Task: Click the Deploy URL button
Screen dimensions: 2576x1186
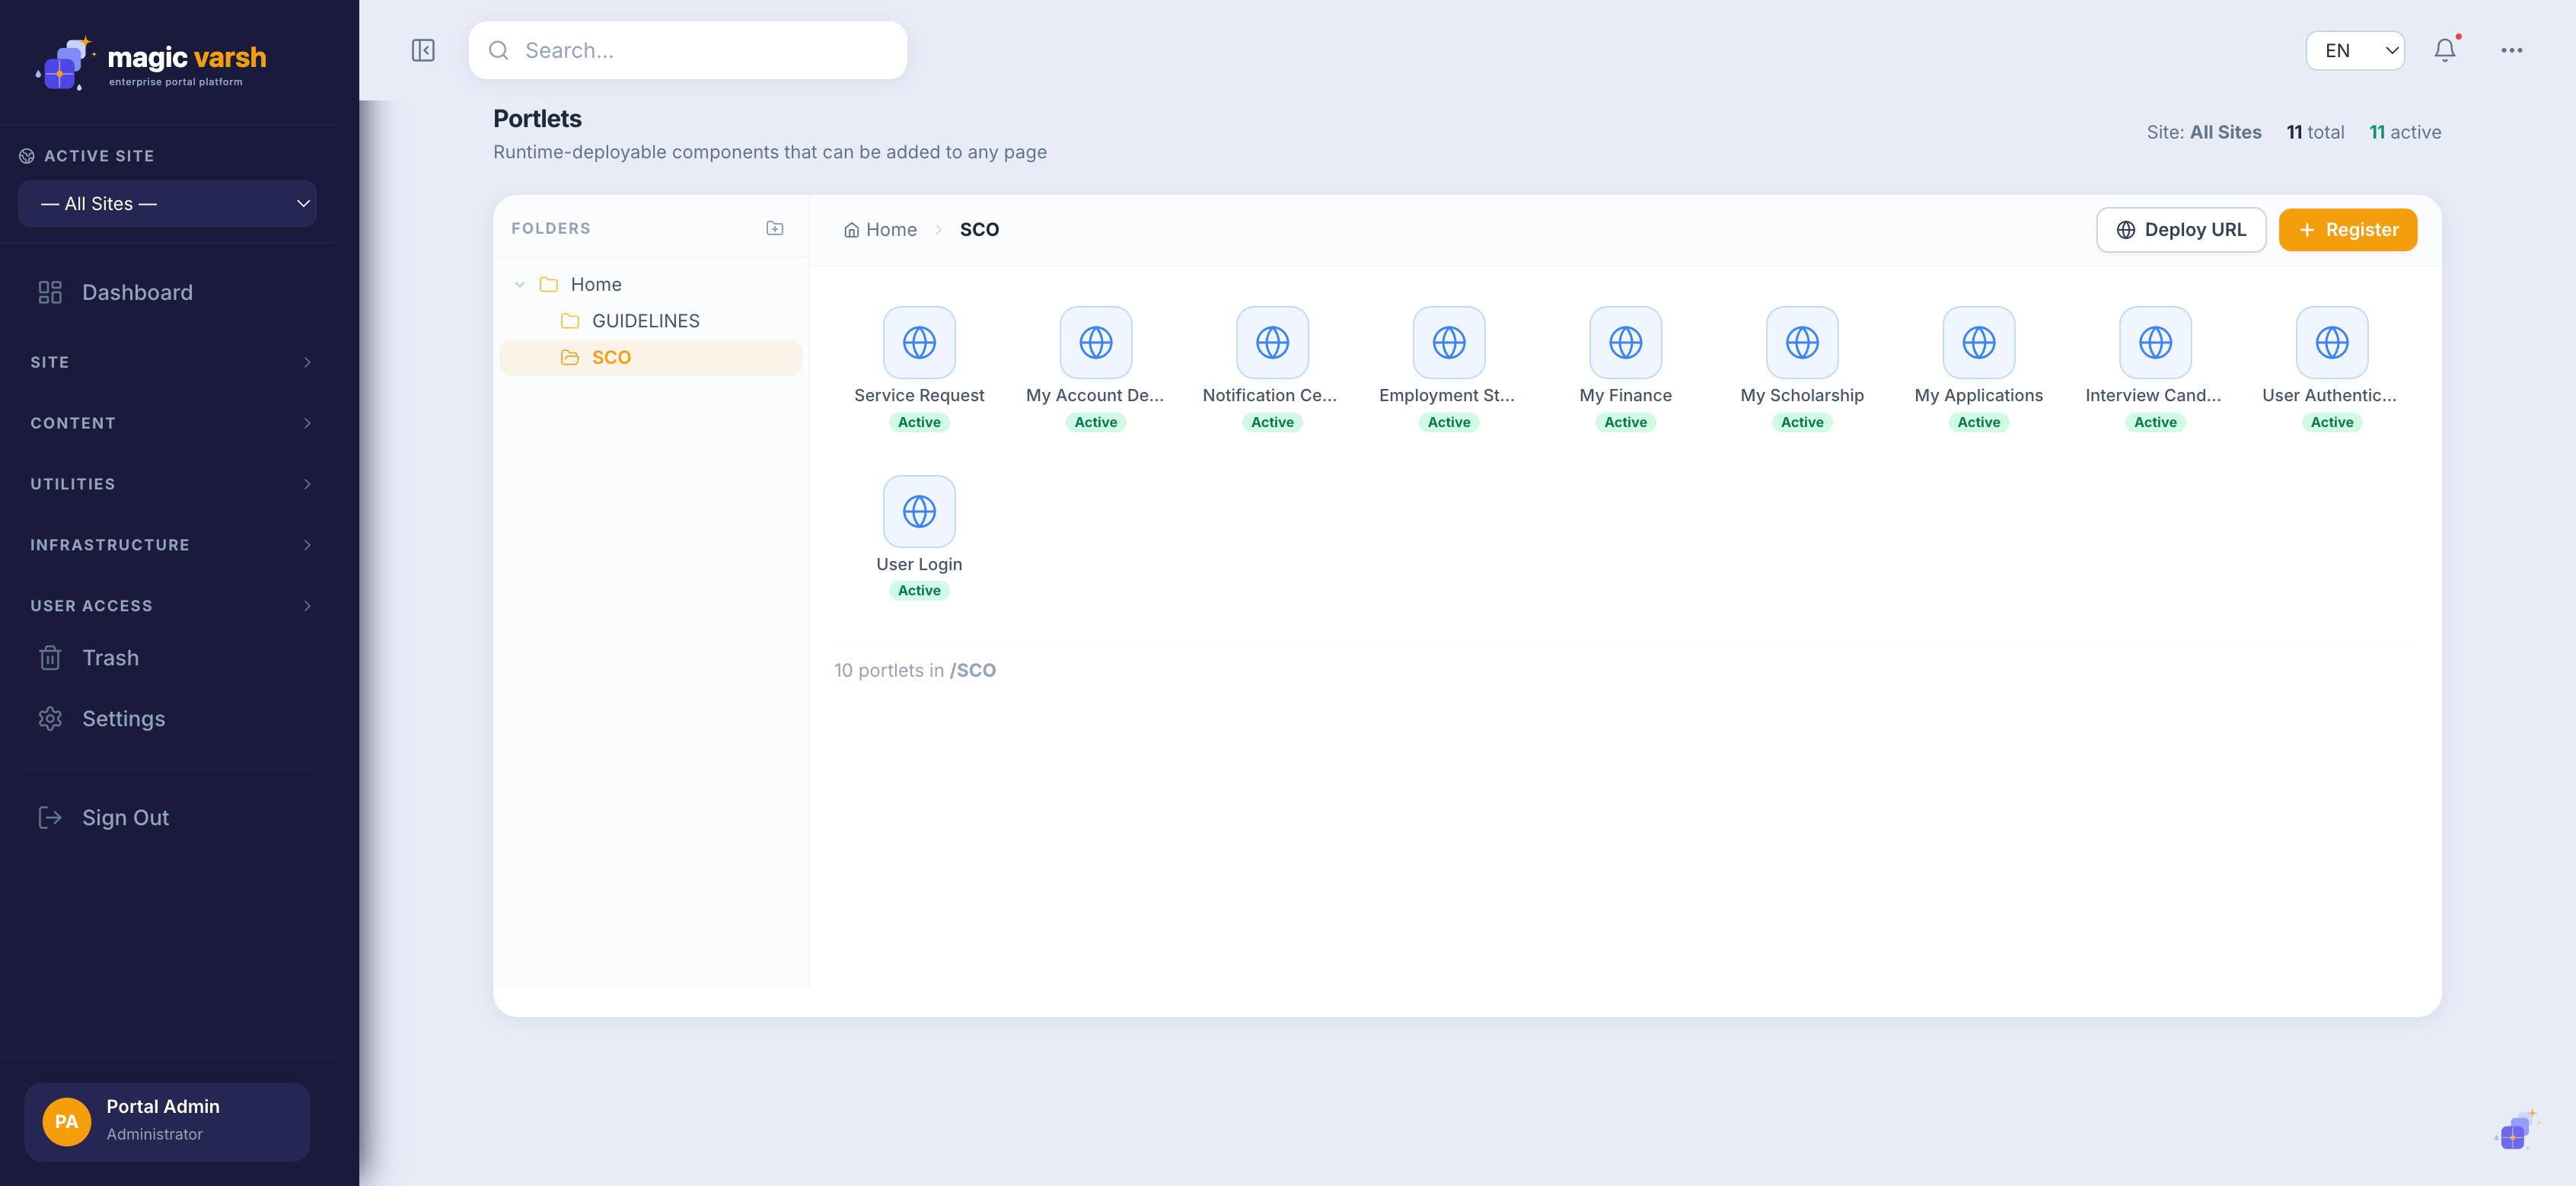Action: (2181, 230)
